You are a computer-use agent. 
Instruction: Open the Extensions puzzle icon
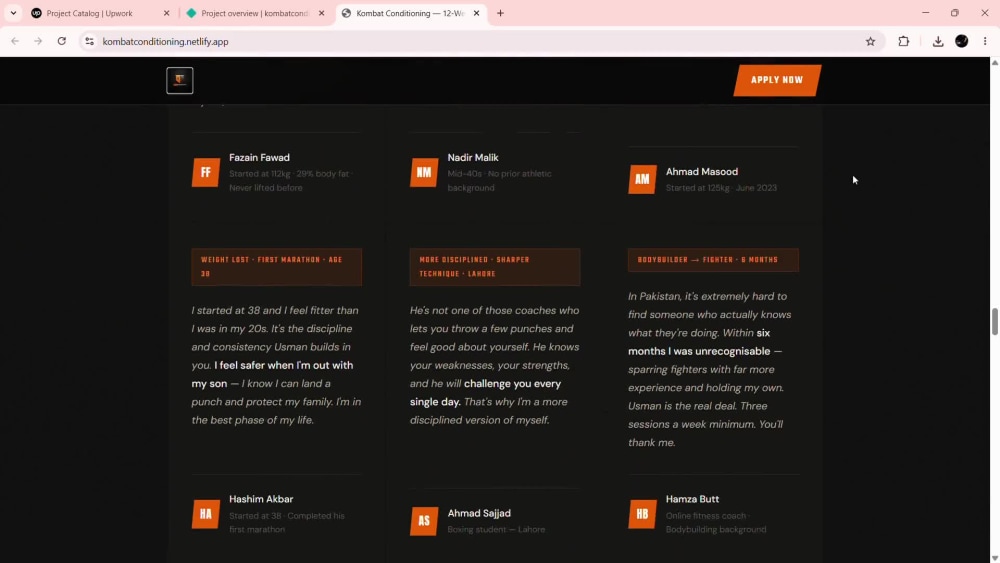pos(904,41)
